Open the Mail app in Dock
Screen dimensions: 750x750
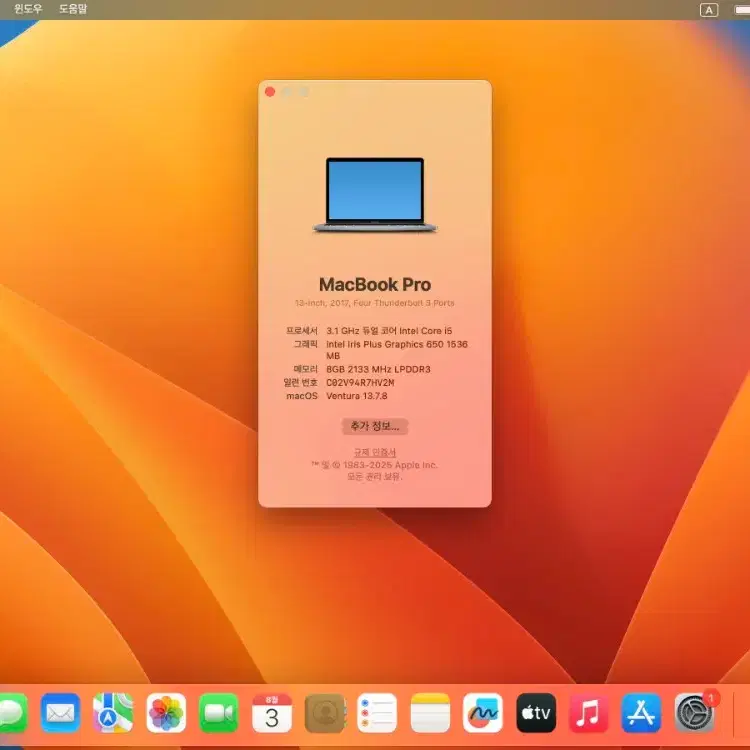pyautogui.click(x=60, y=713)
